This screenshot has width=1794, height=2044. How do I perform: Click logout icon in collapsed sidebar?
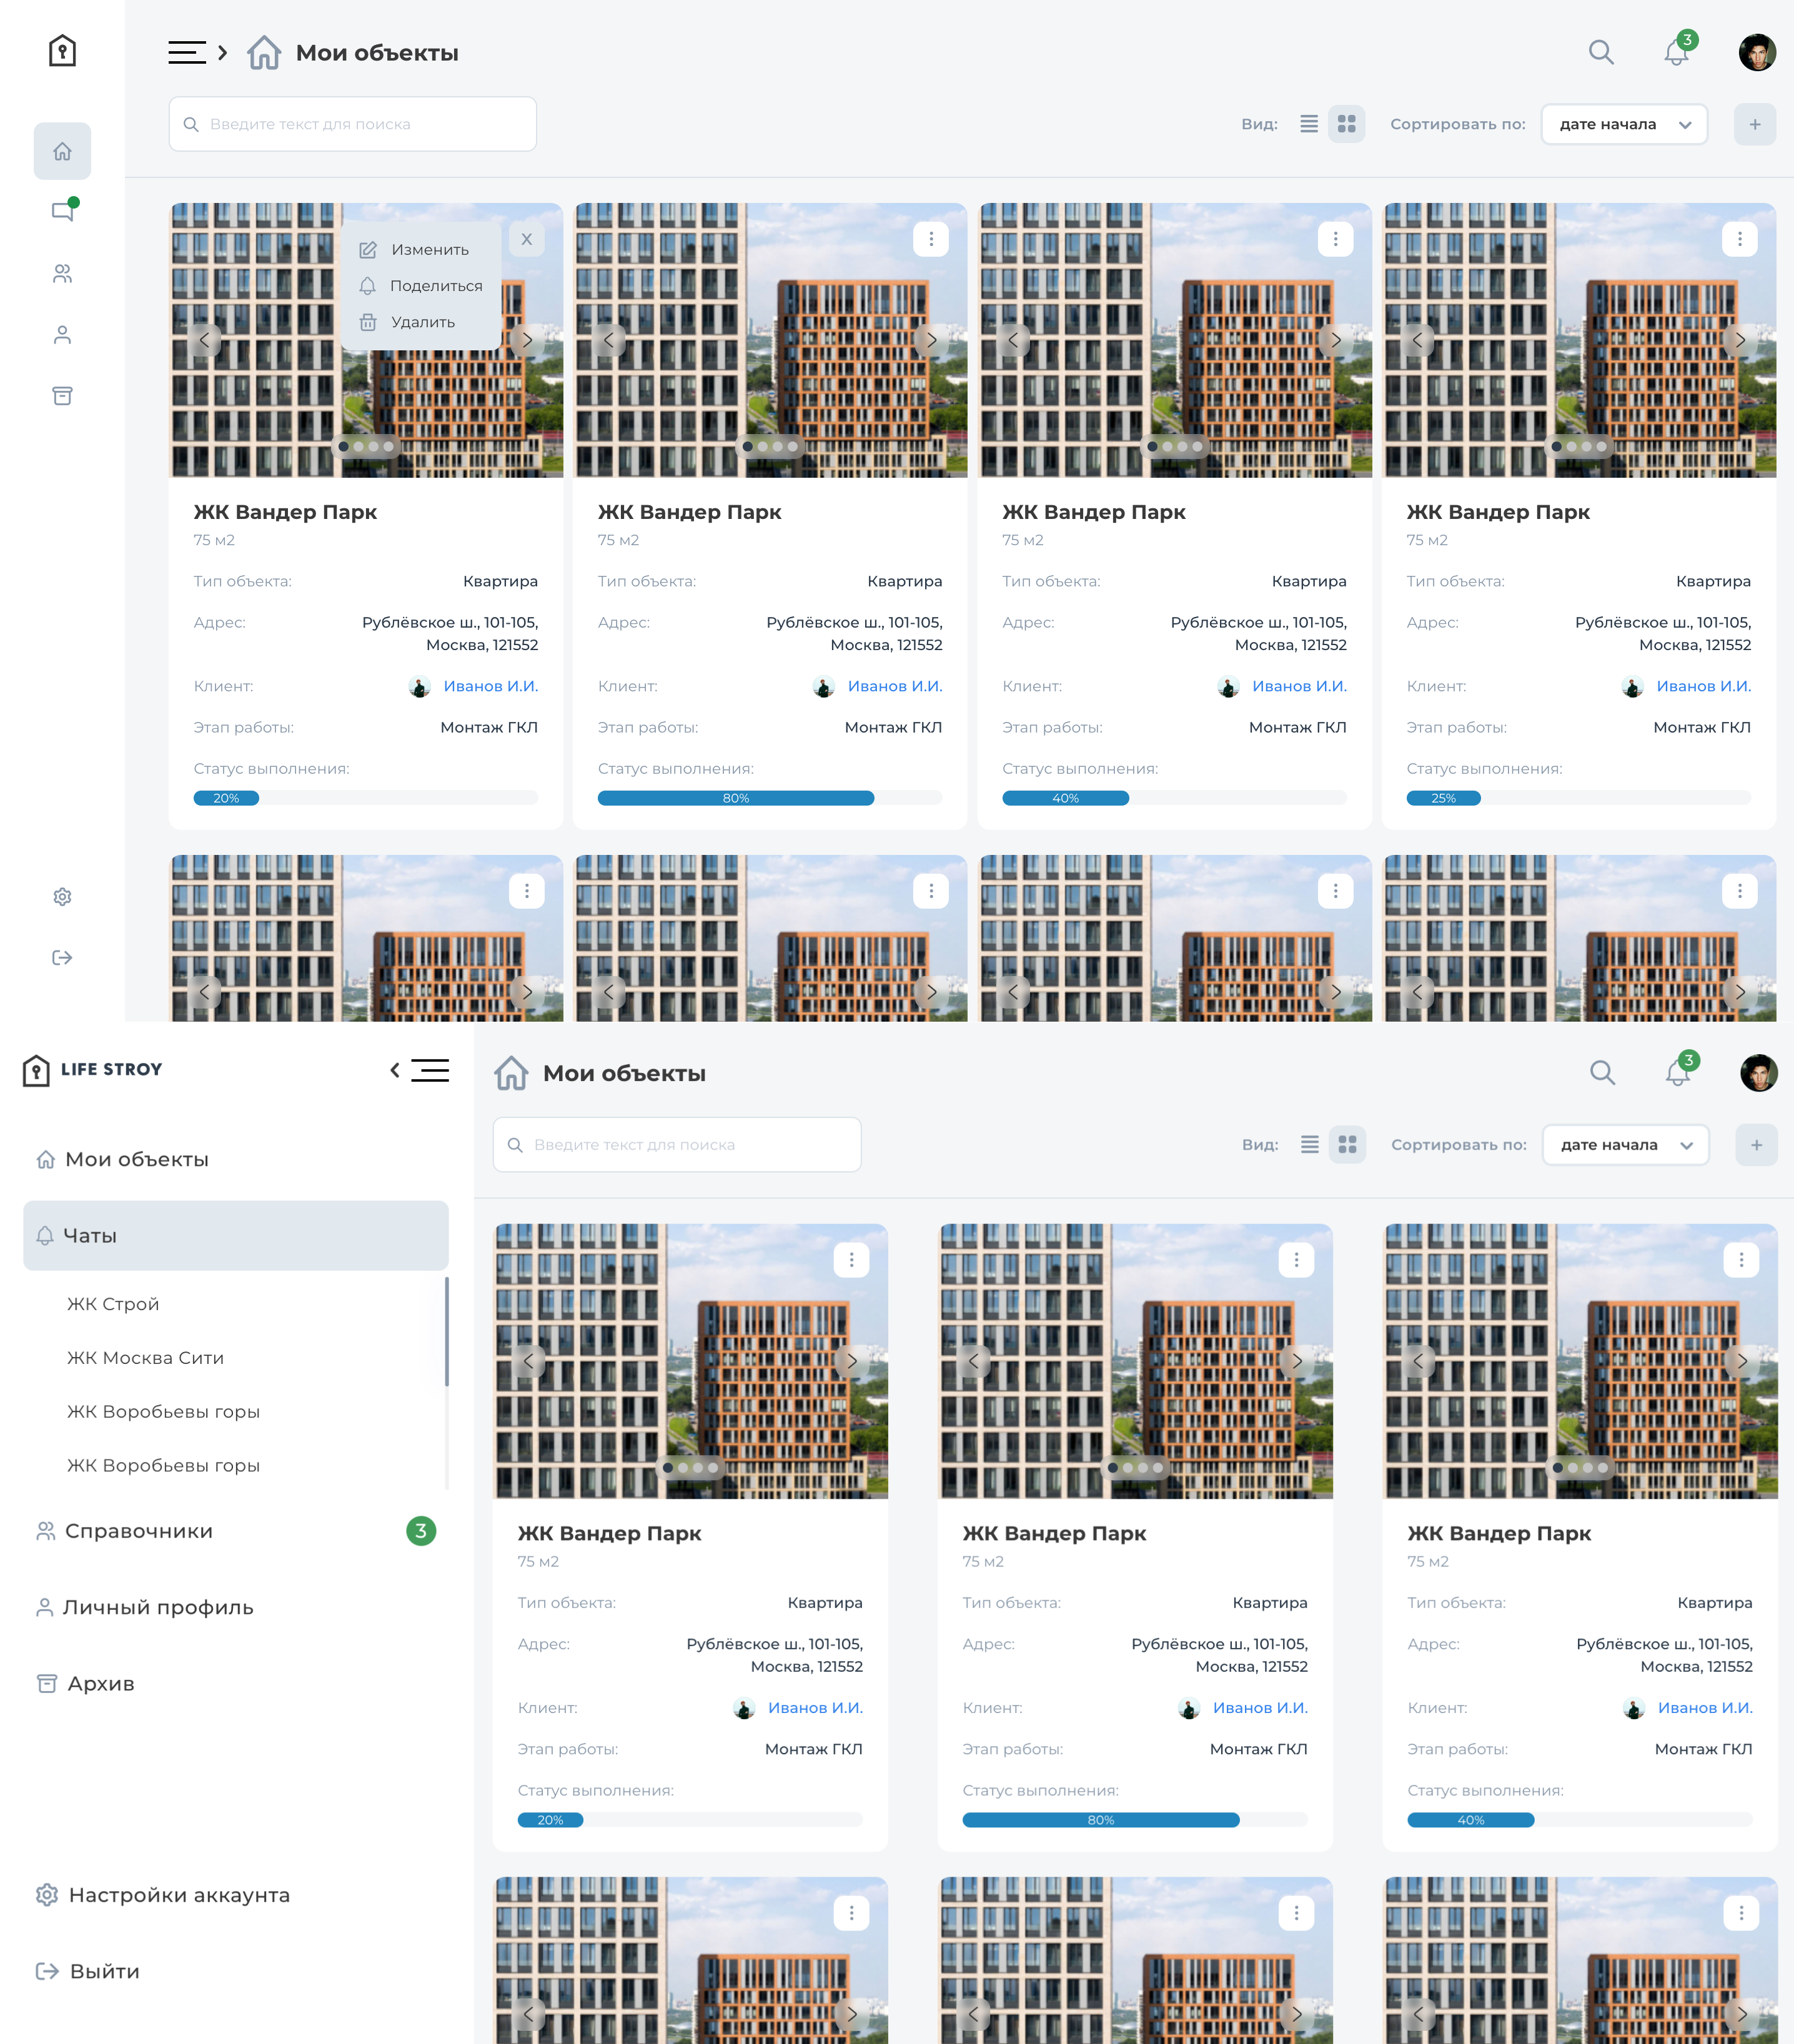62,958
